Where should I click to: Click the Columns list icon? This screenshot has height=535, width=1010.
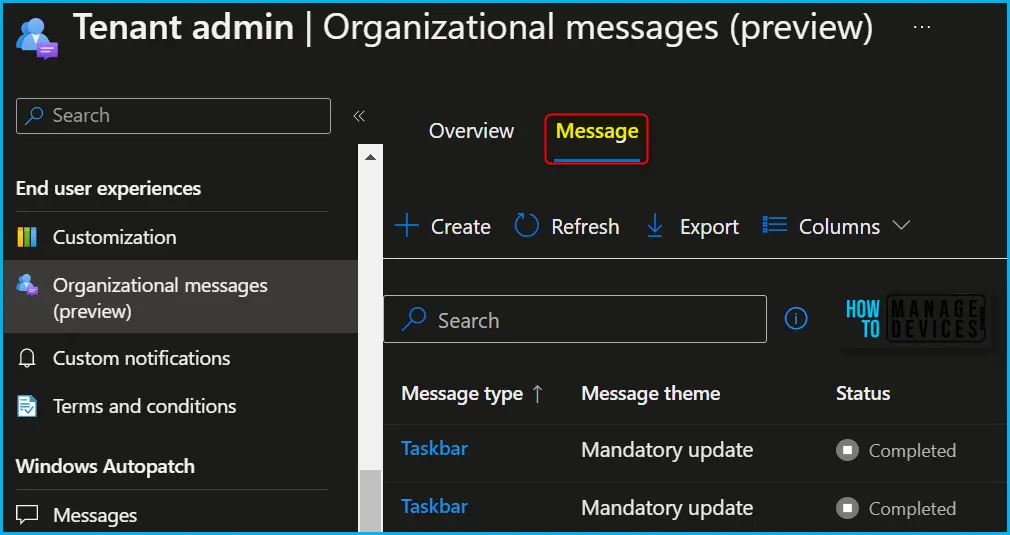774,225
